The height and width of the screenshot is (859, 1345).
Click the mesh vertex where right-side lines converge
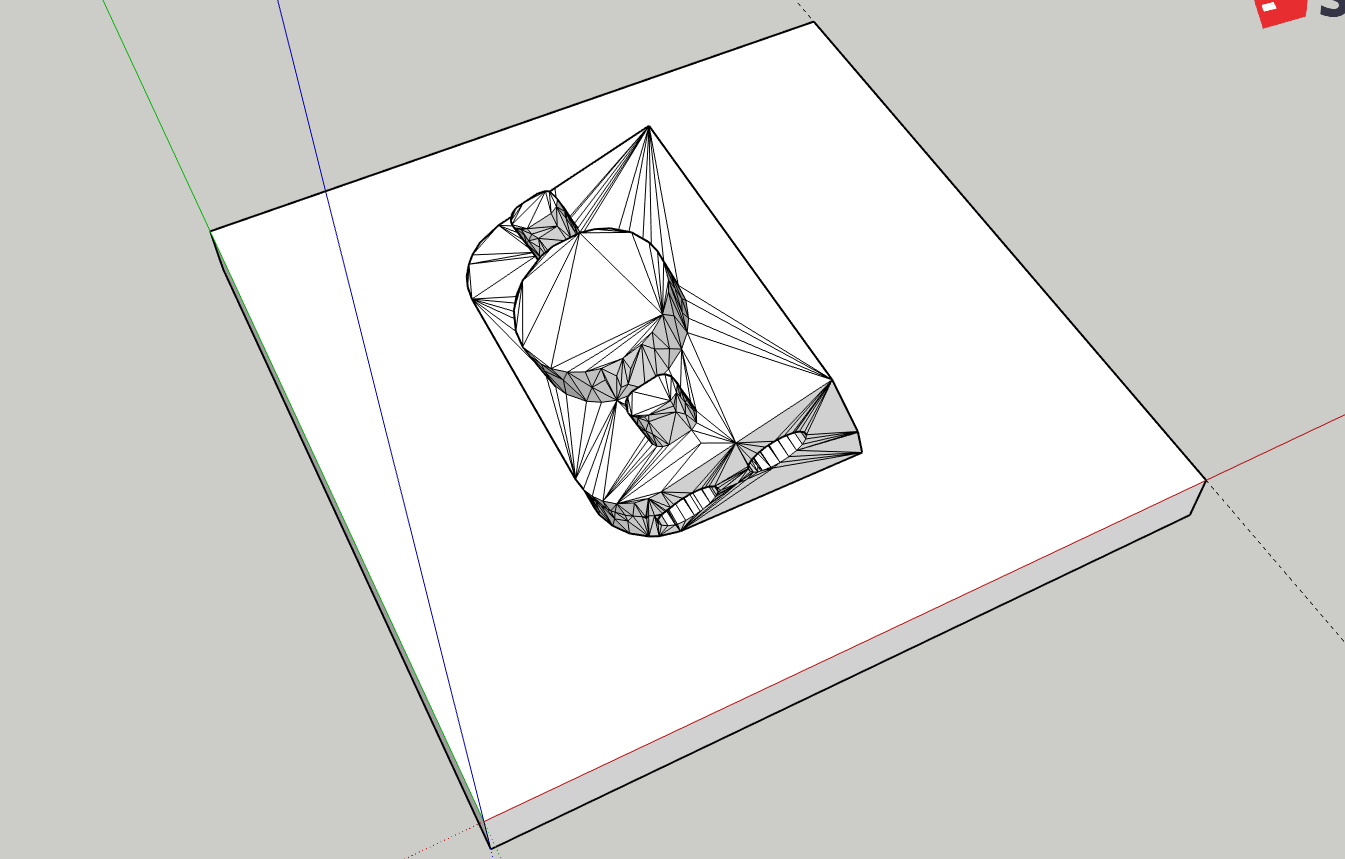coord(831,379)
